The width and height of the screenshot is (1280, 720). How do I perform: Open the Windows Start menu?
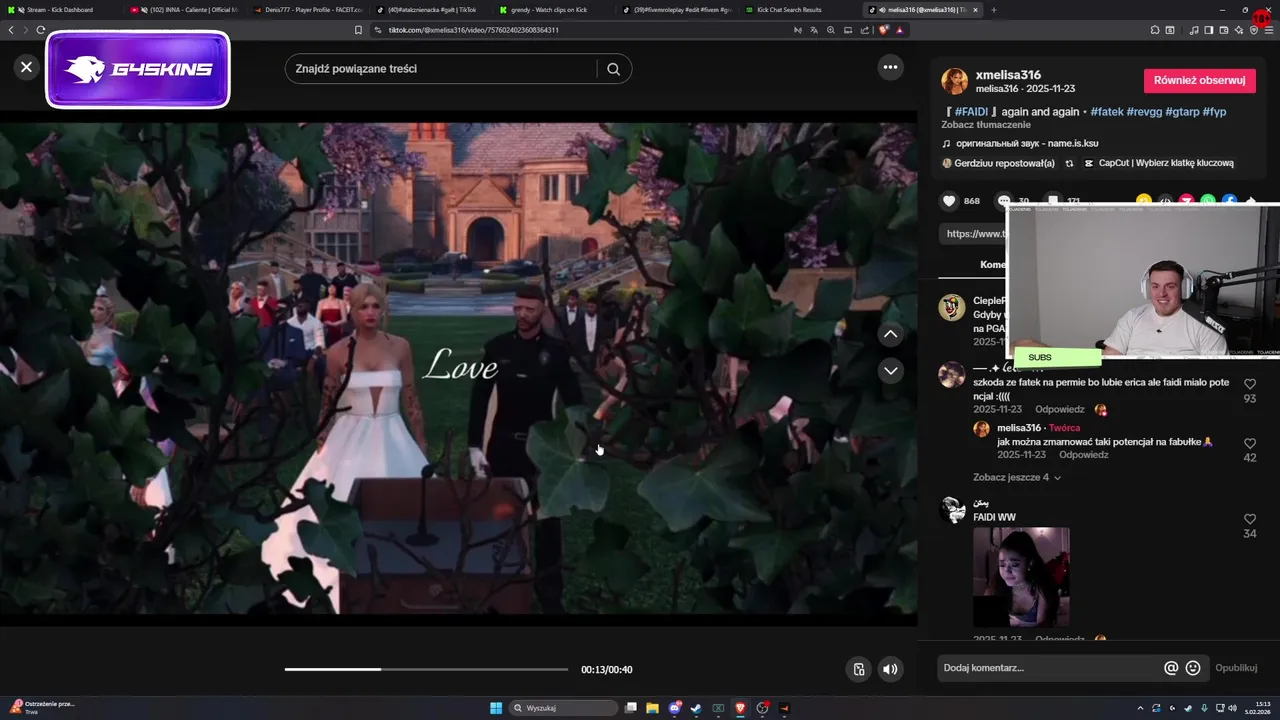click(496, 708)
